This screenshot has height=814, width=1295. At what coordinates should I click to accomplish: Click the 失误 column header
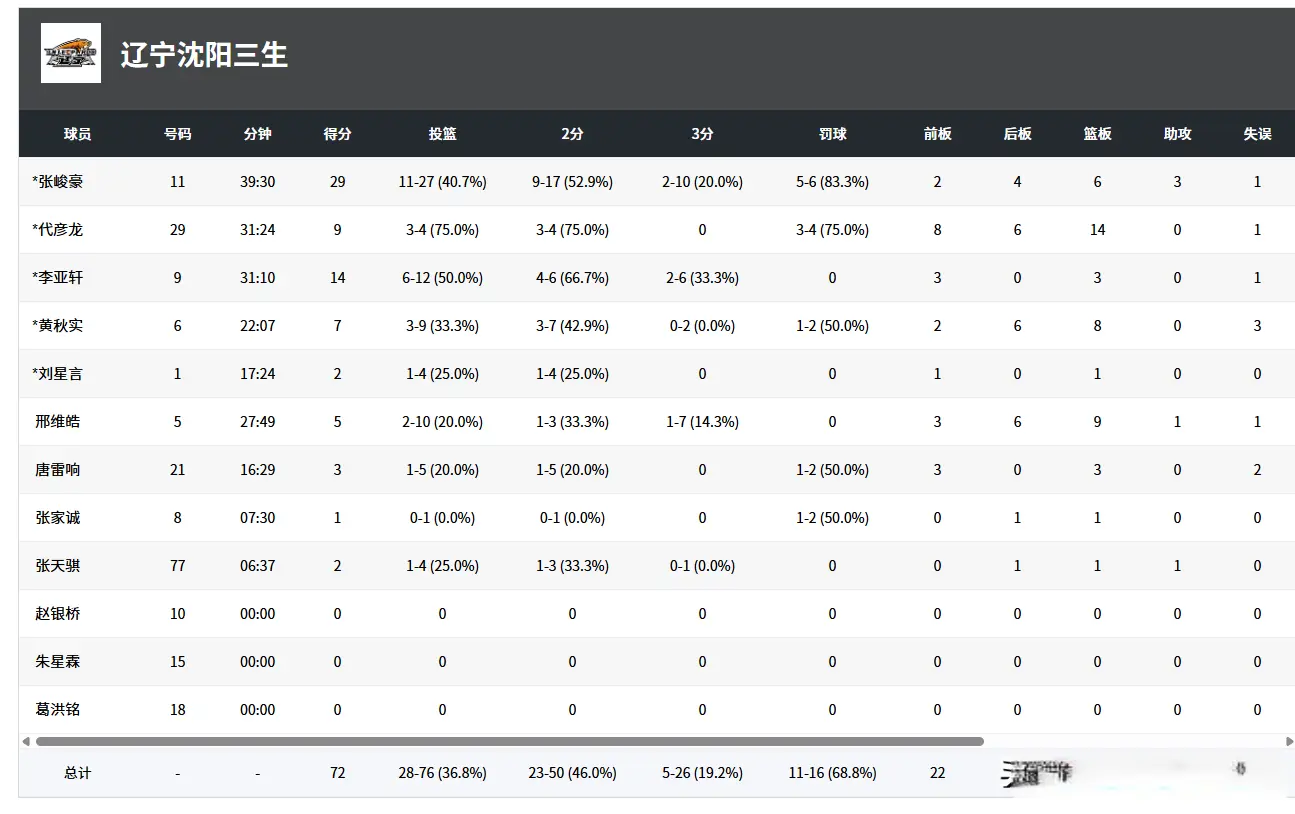(1257, 134)
